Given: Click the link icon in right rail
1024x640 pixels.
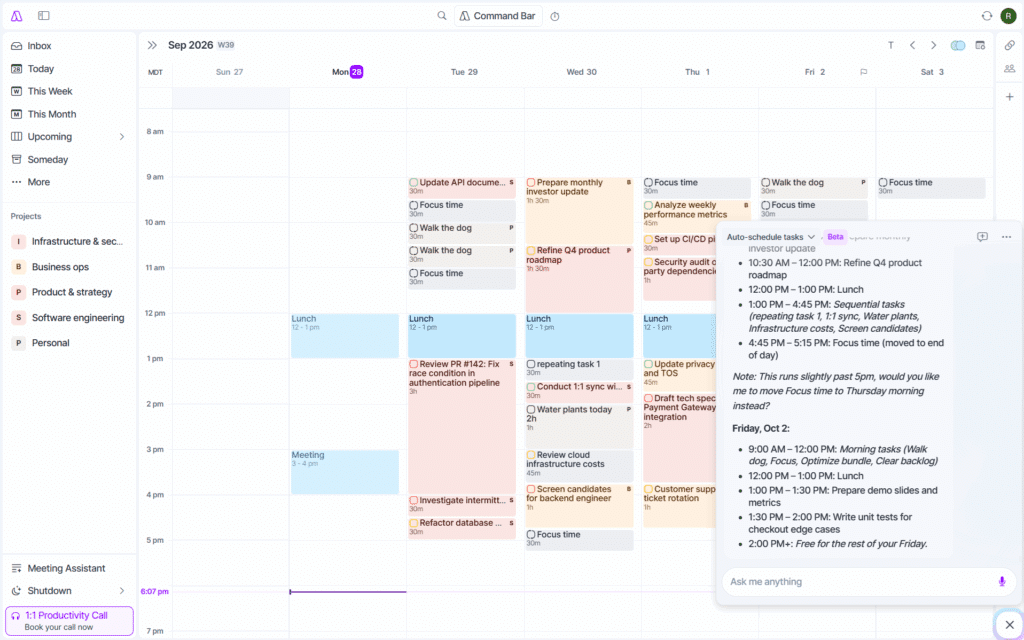Looking at the screenshot, I should point(1010,45).
